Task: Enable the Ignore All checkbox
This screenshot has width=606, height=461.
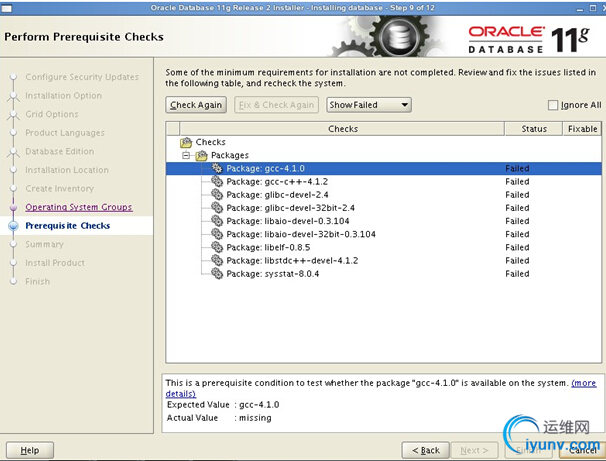Action: (553, 105)
